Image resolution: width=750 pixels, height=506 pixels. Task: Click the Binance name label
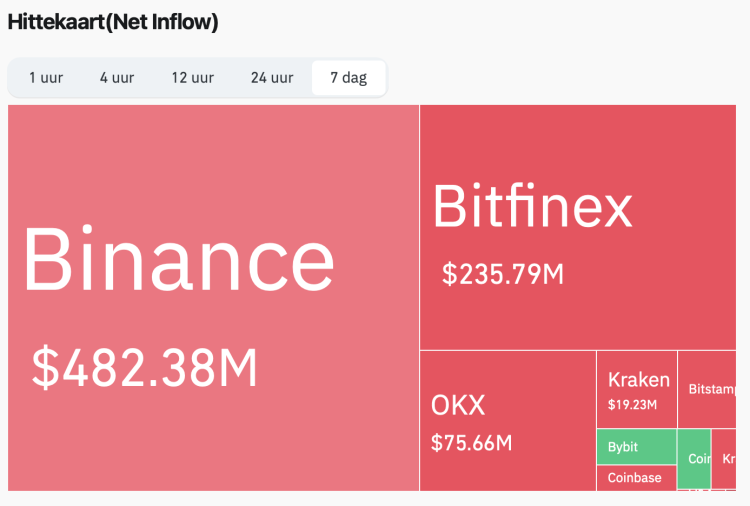(178, 259)
